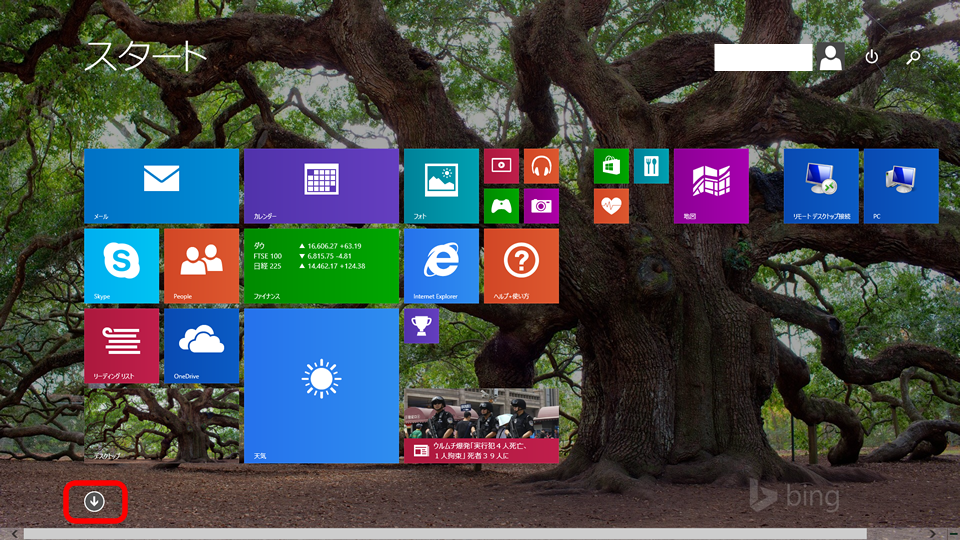Launch Skype from its tile
Screen dimensions: 960x540
click(121, 265)
